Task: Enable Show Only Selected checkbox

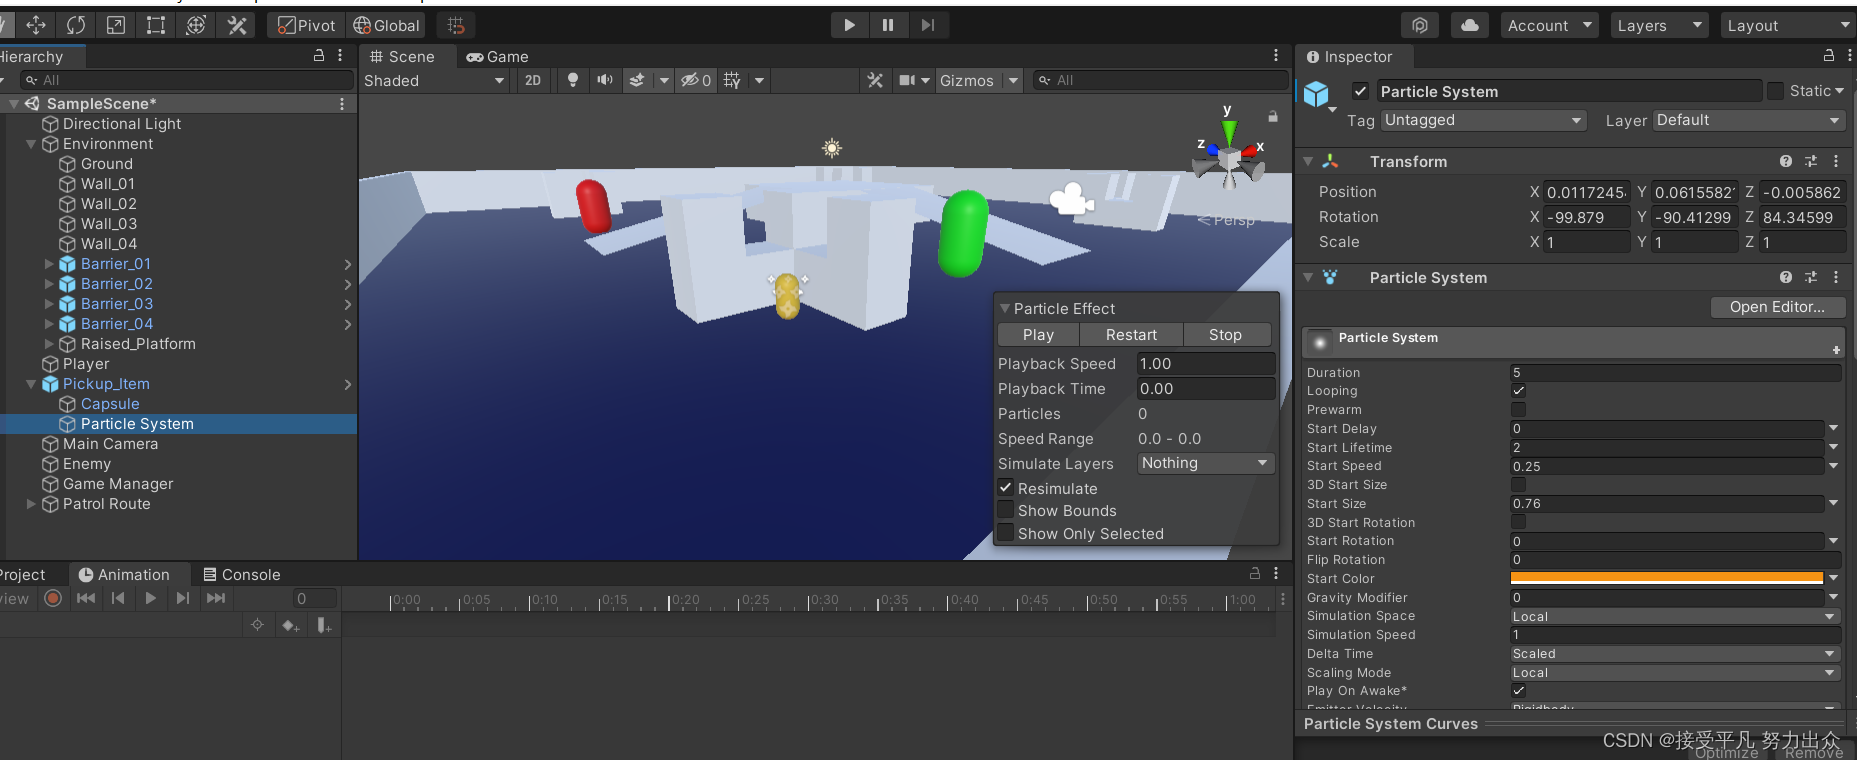Action: point(1006,533)
